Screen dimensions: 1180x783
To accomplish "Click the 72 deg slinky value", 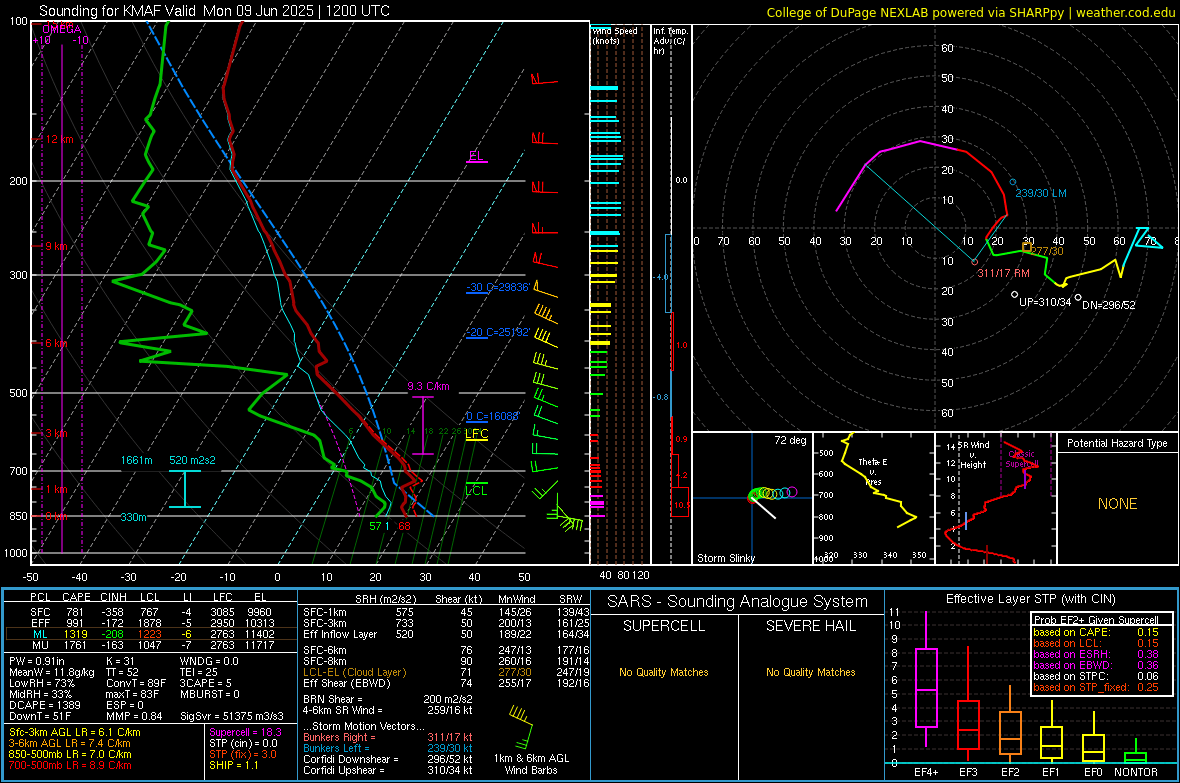I will (789, 440).
